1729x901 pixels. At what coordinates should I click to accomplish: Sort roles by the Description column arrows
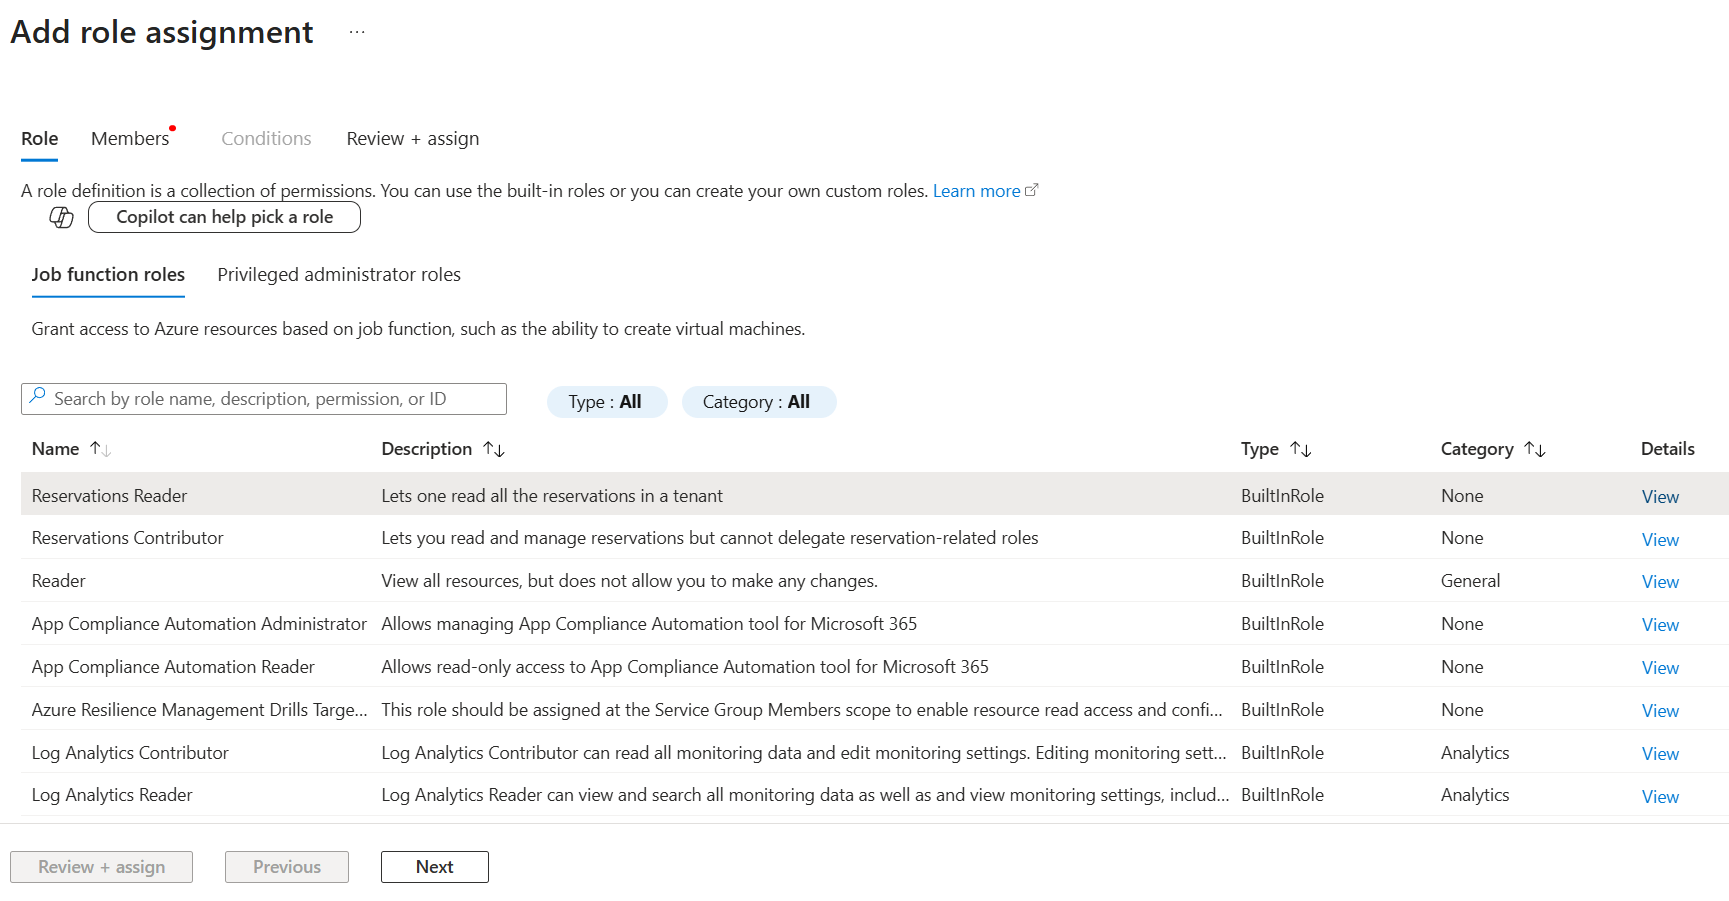pyautogui.click(x=494, y=449)
